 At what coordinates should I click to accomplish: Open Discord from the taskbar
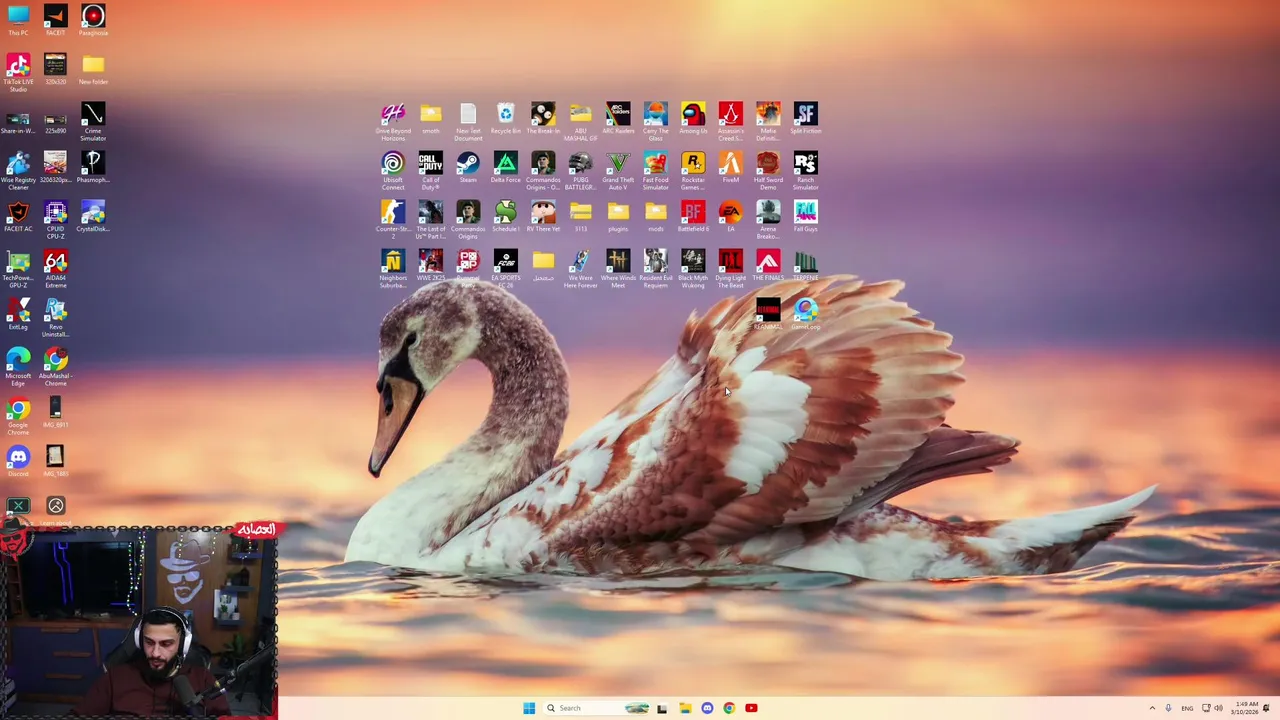click(x=707, y=708)
